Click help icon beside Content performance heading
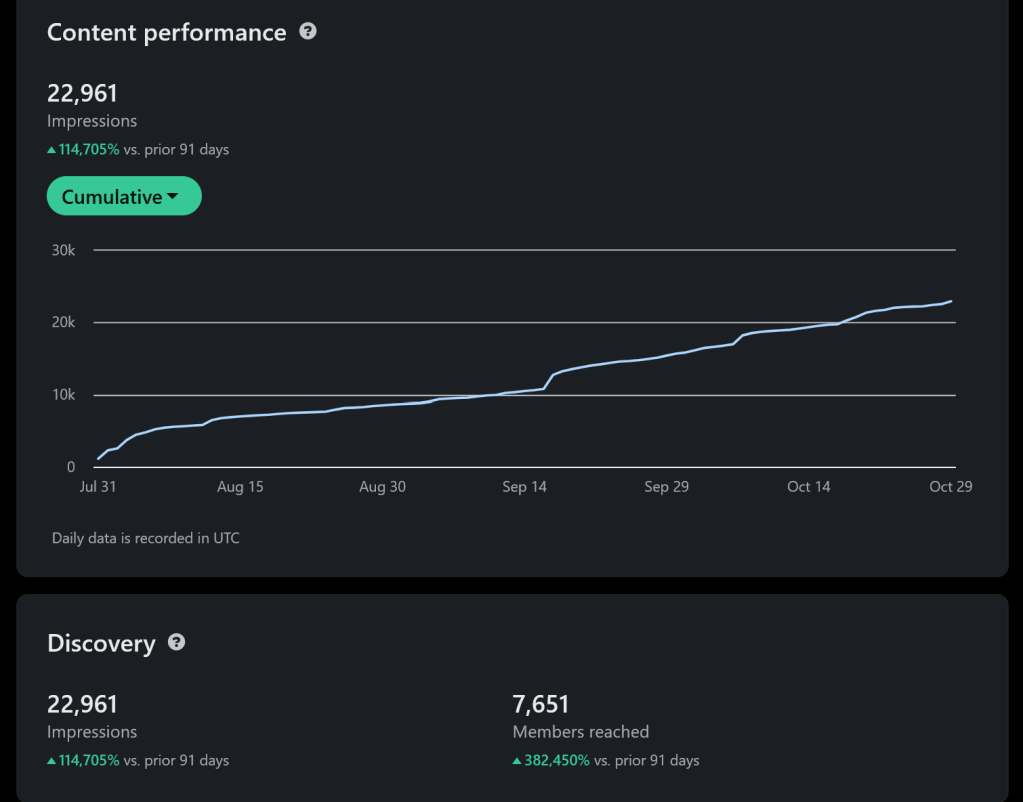Image resolution: width=1023 pixels, height=802 pixels. pos(308,32)
